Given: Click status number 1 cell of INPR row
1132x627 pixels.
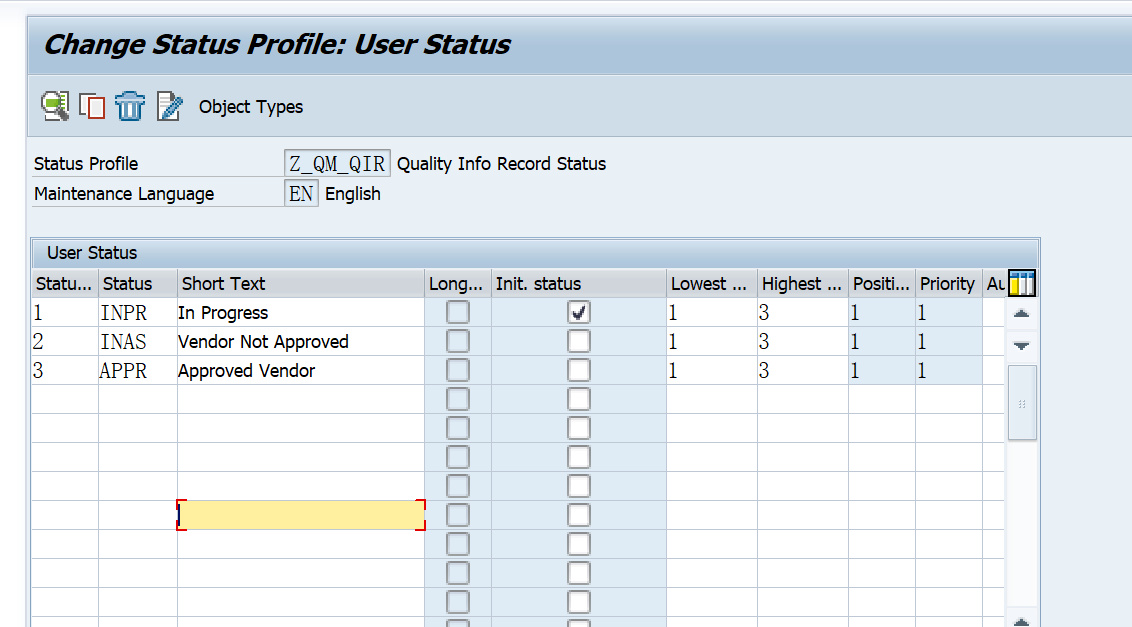Looking at the screenshot, I should (65, 313).
